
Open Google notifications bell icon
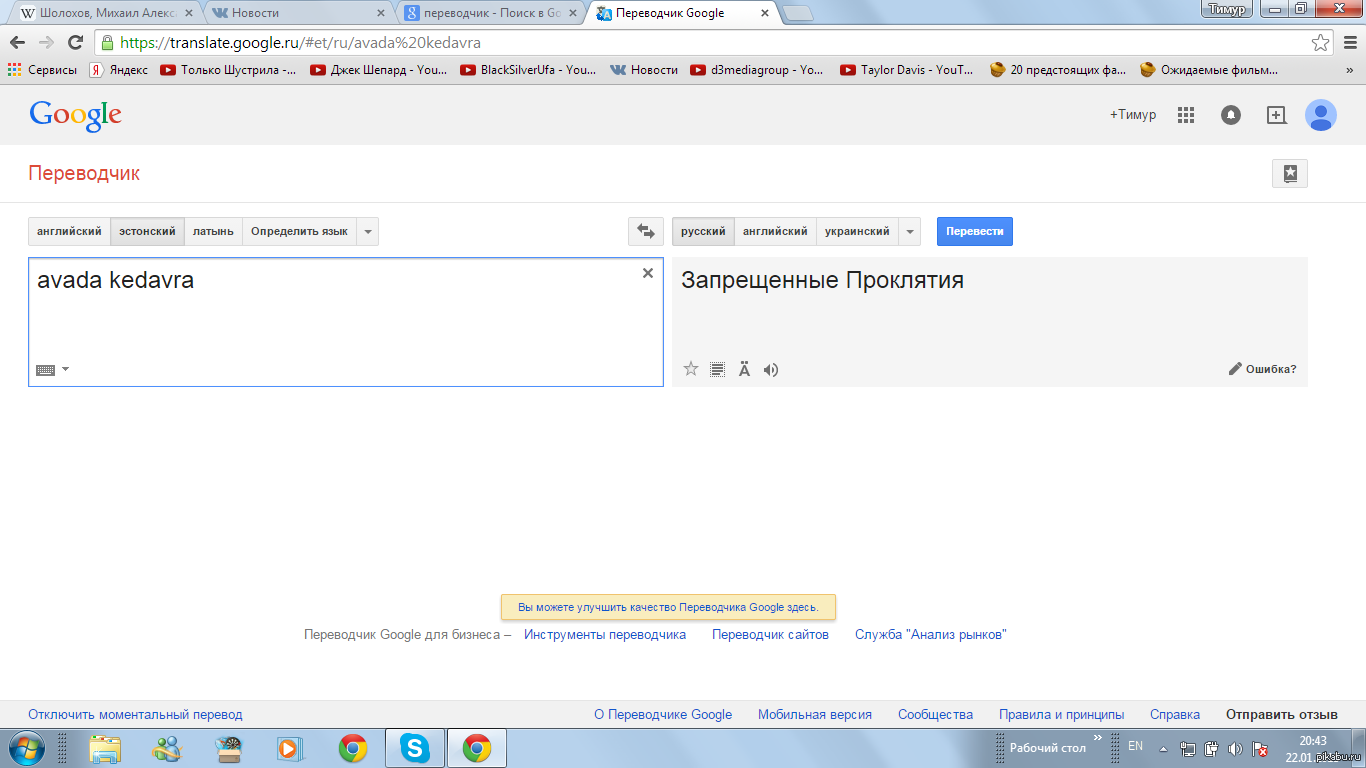pos(1231,115)
